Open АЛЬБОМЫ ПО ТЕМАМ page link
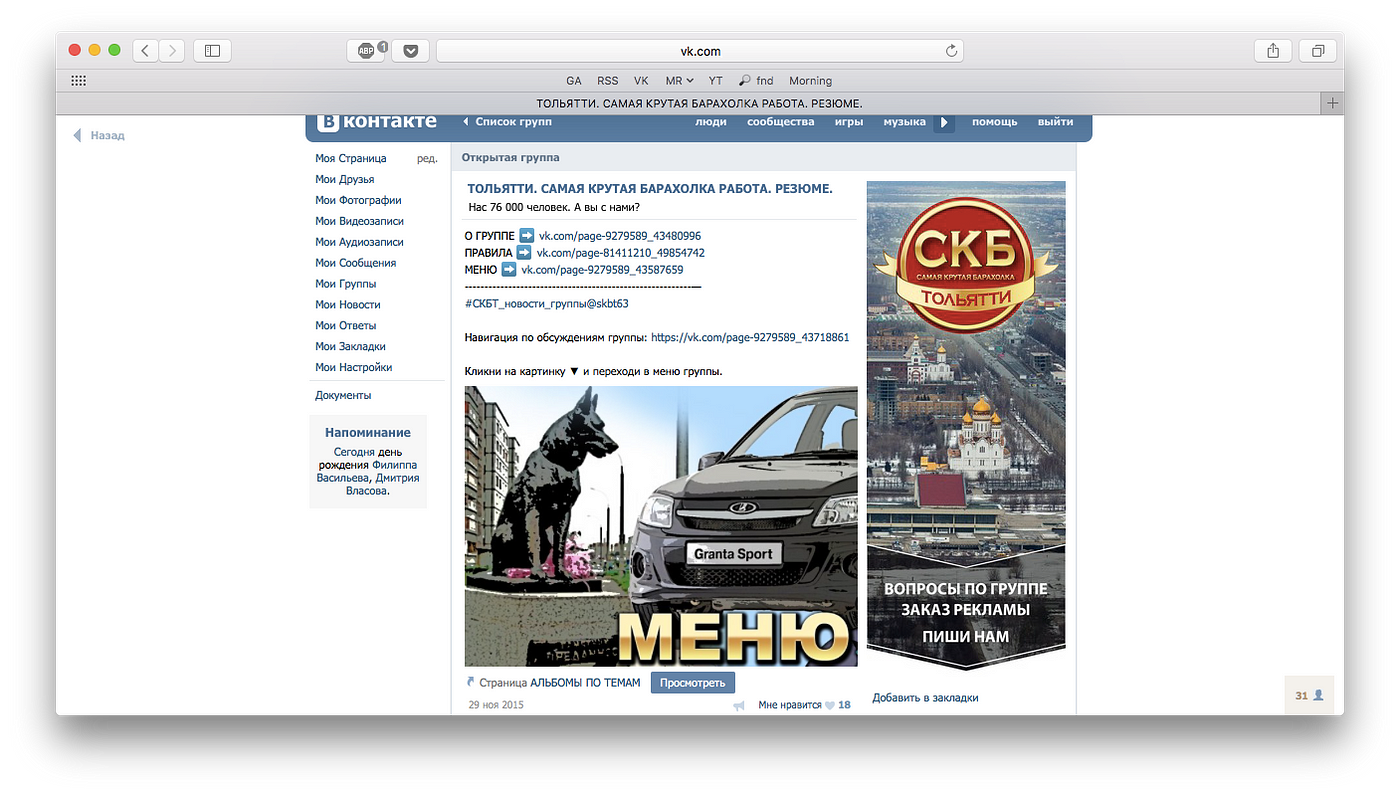This screenshot has width=1400, height=795. point(585,683)
